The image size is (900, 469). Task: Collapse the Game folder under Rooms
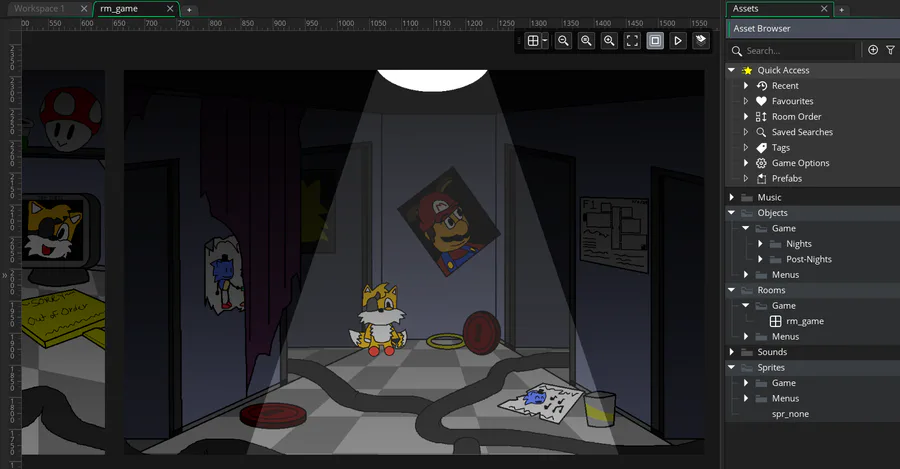tap(746, 306)
